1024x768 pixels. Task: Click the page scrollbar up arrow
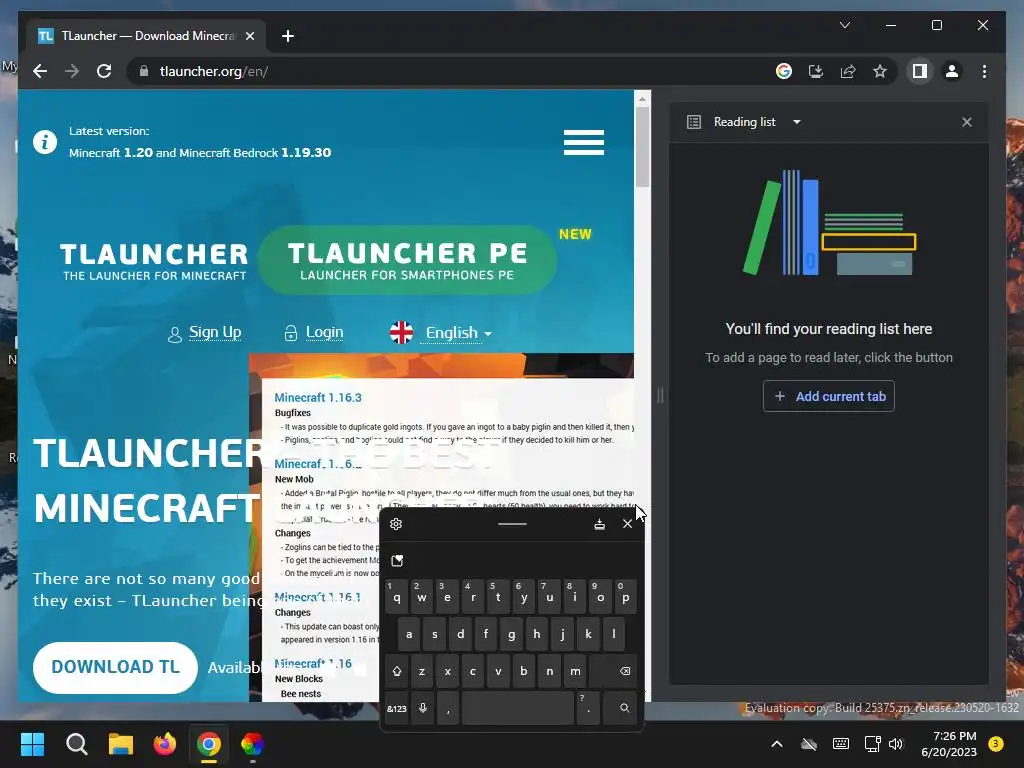click(642, 99)
